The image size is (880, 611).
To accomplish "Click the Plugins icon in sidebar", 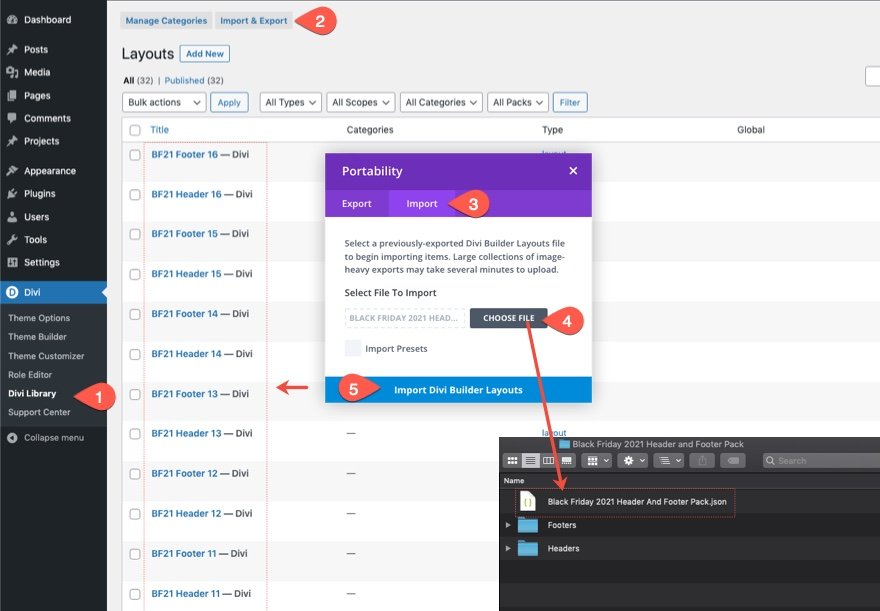I will point(12,194).
